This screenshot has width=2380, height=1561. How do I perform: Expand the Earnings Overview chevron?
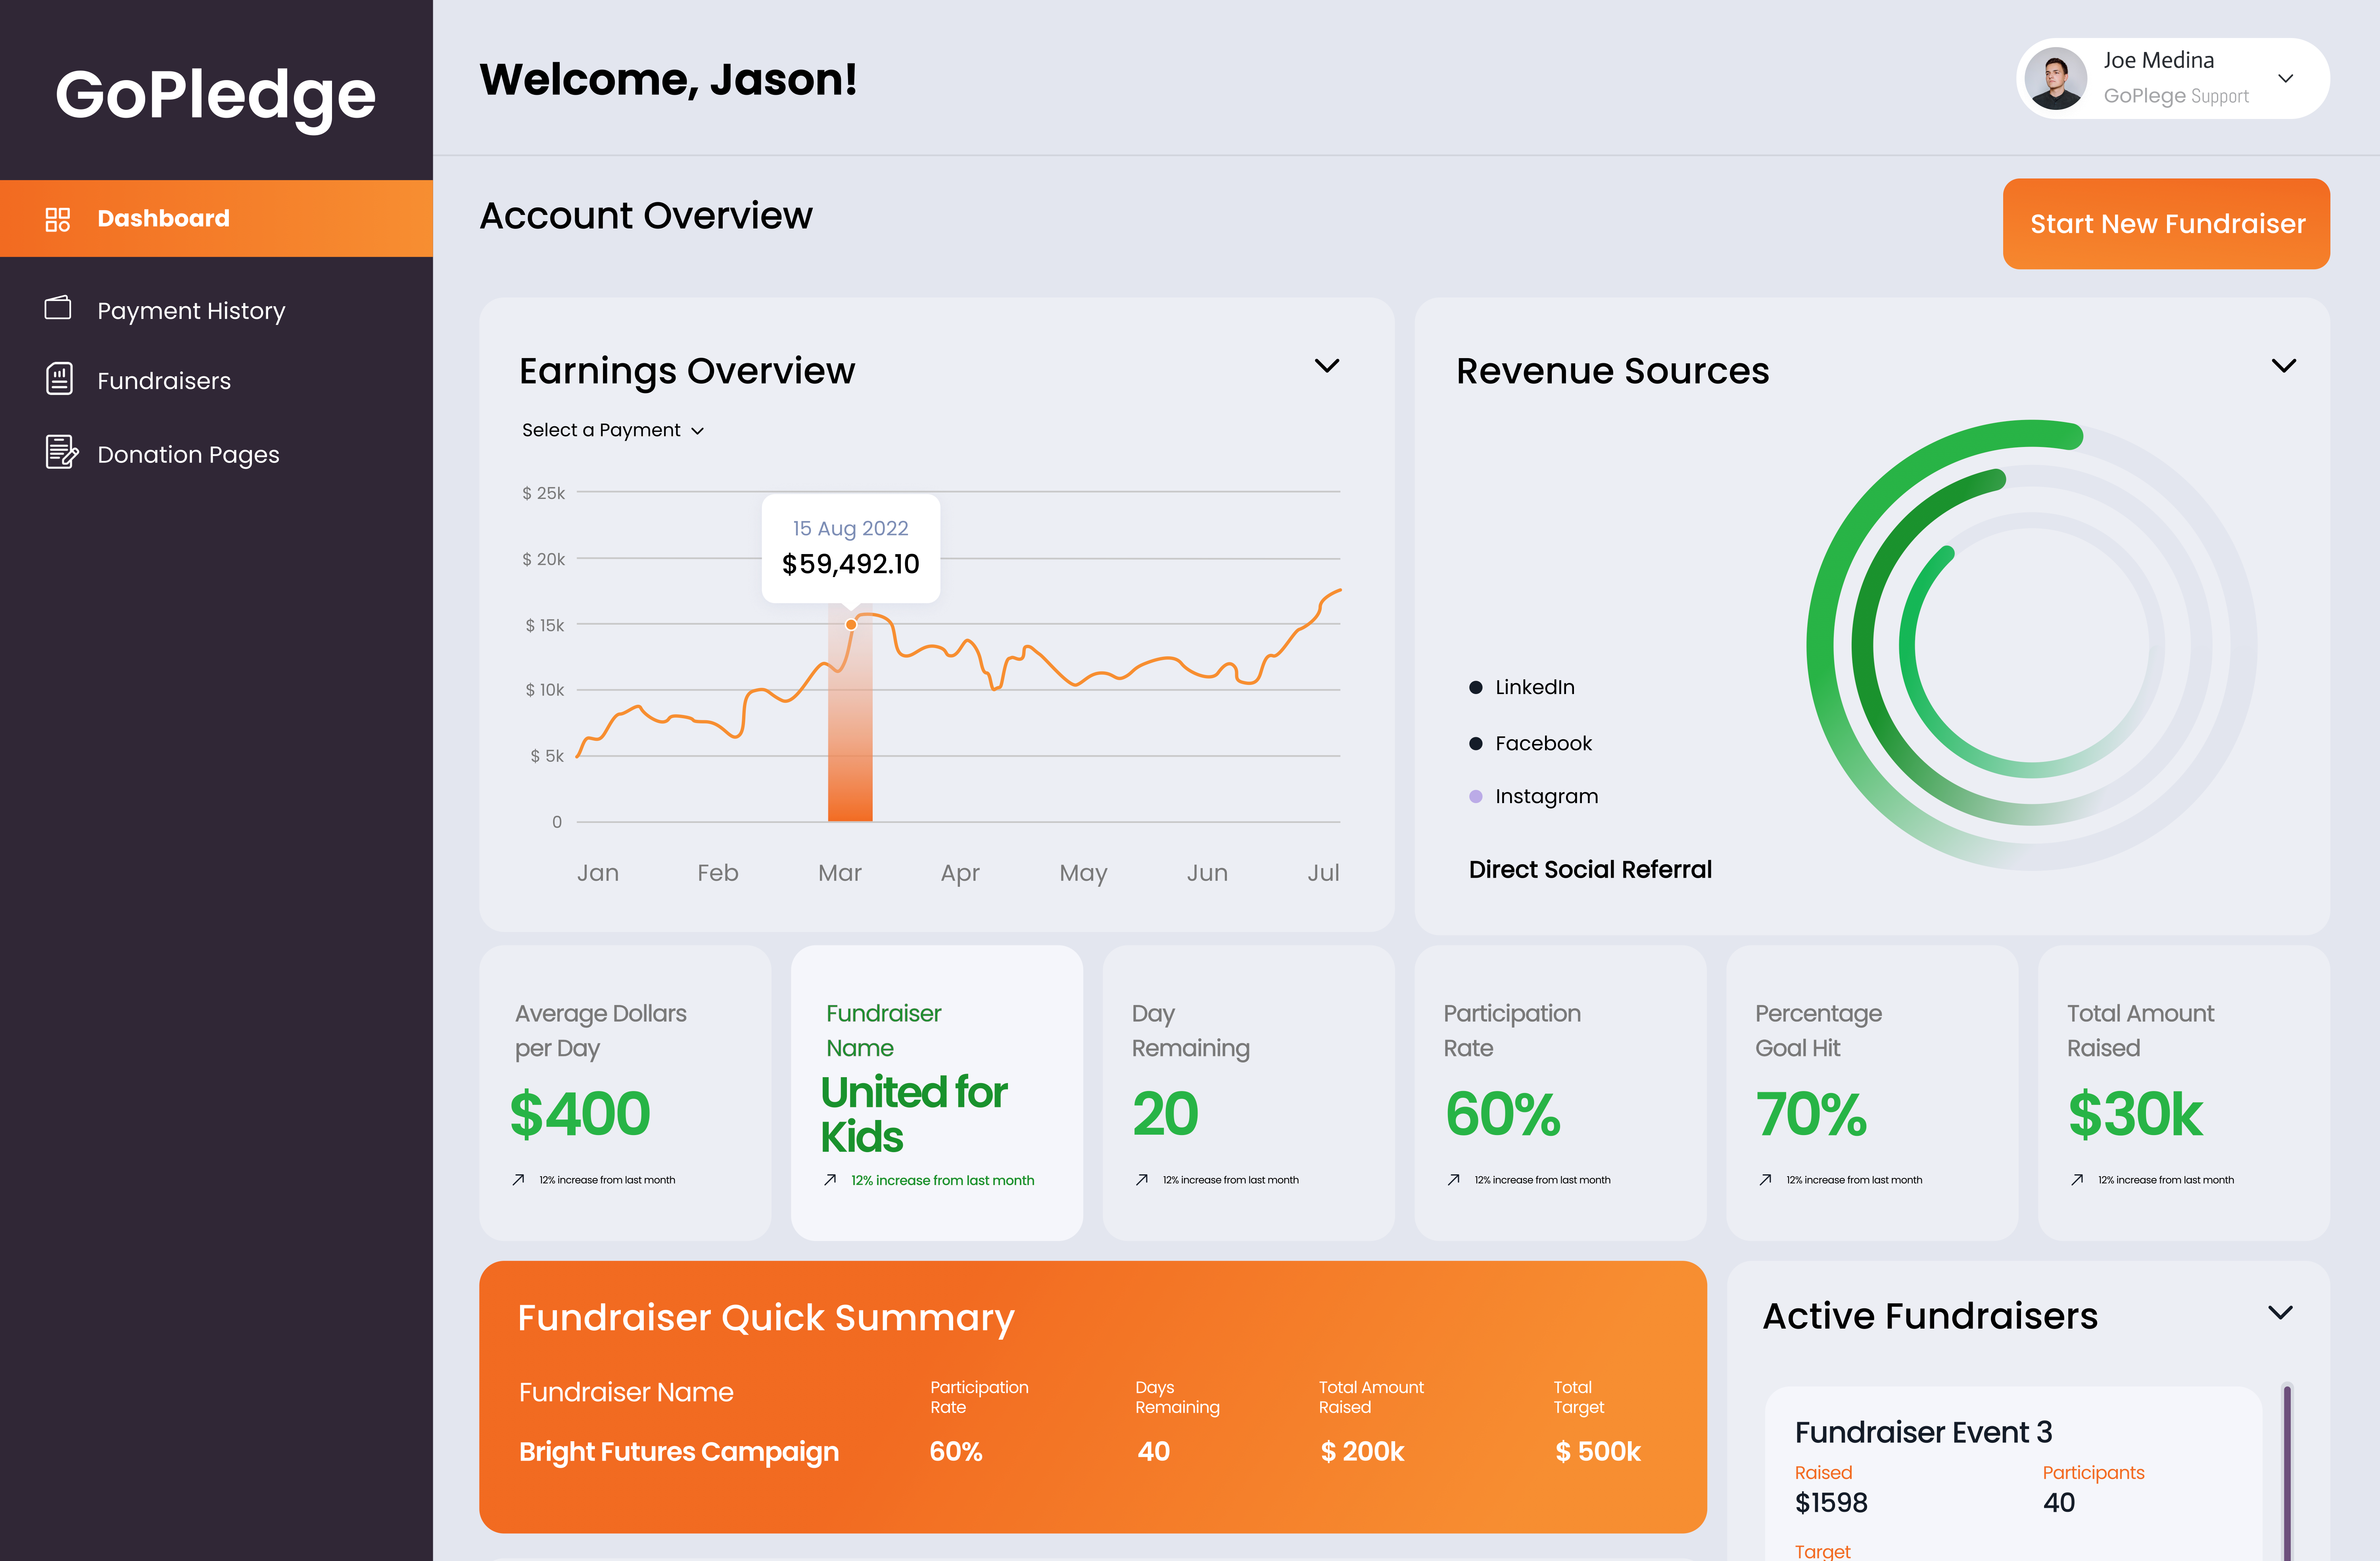click(x=1326, y=366)
